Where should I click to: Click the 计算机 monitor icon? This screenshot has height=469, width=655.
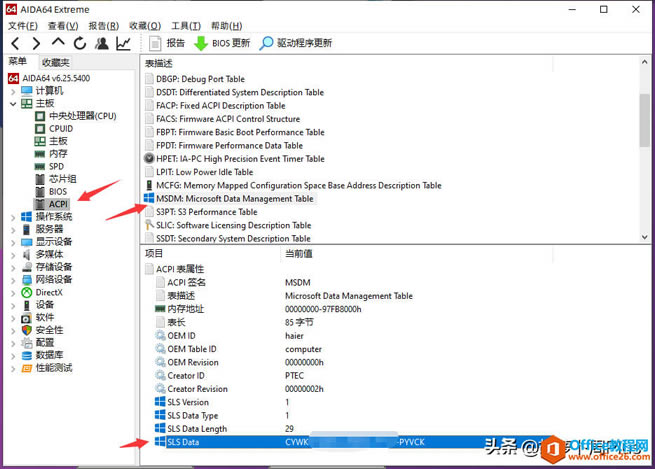(x=26, y=91)
